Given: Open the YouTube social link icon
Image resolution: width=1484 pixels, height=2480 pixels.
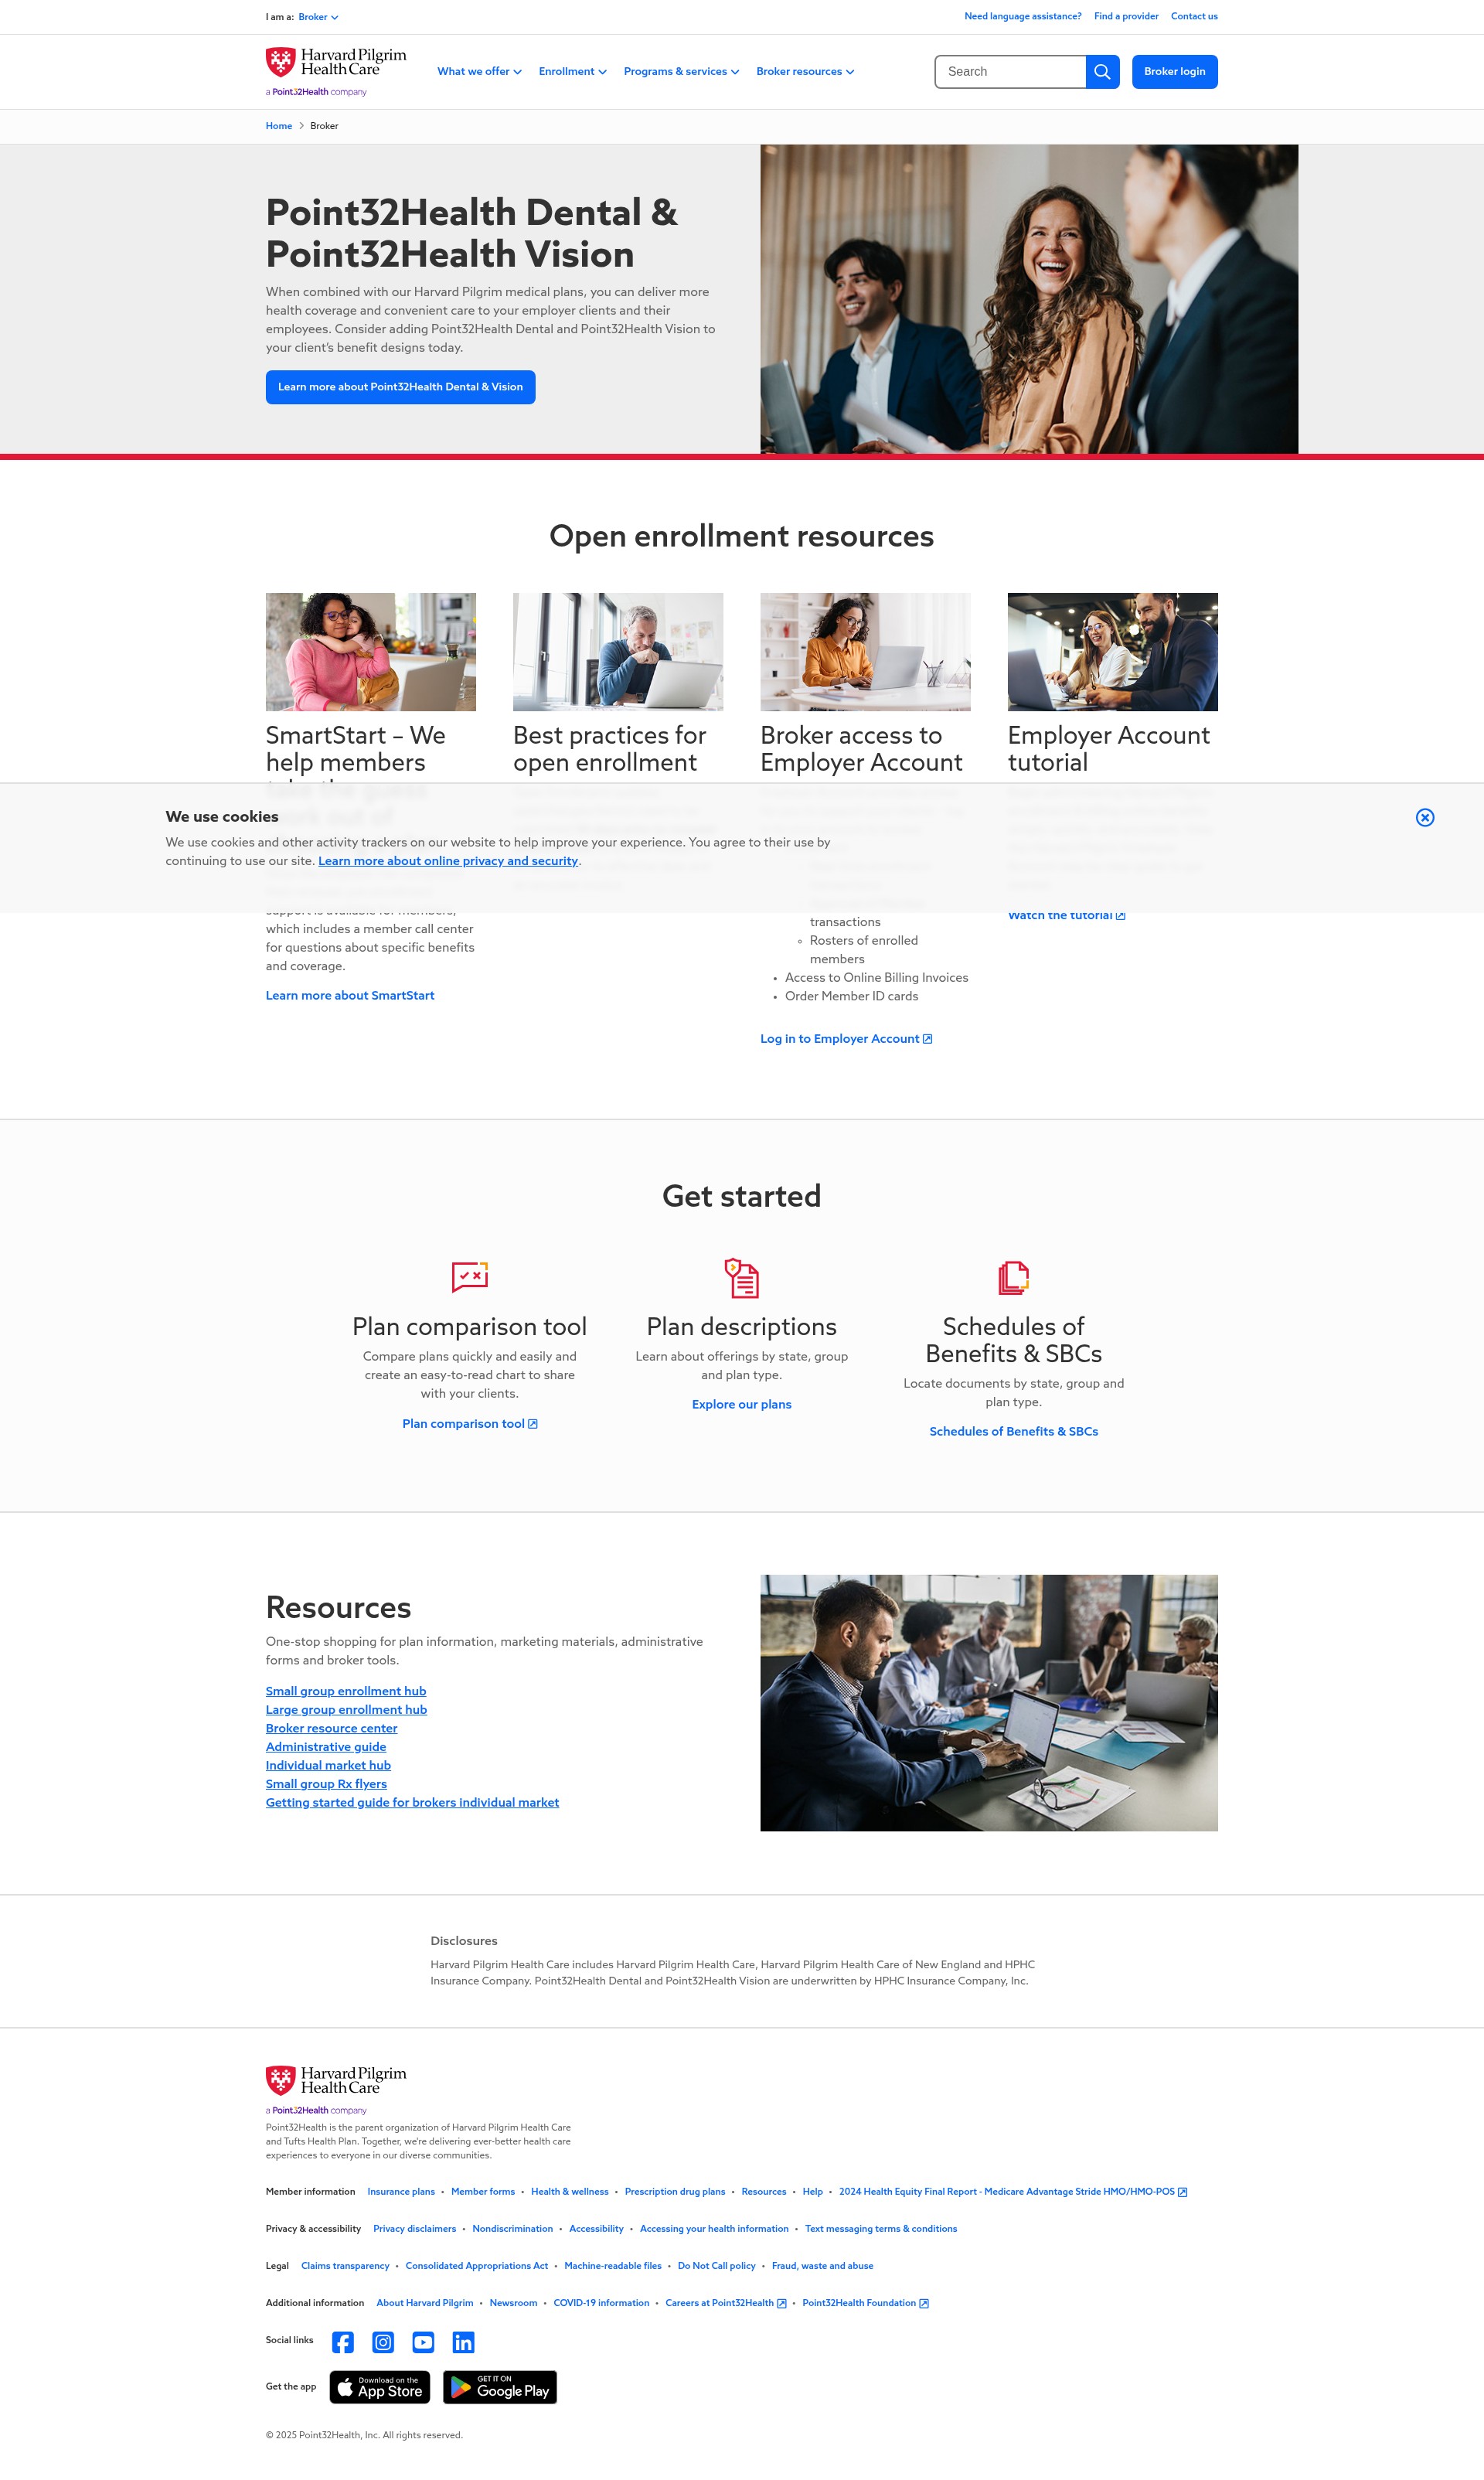Looking at the screenshot, I should point(423,2342).
